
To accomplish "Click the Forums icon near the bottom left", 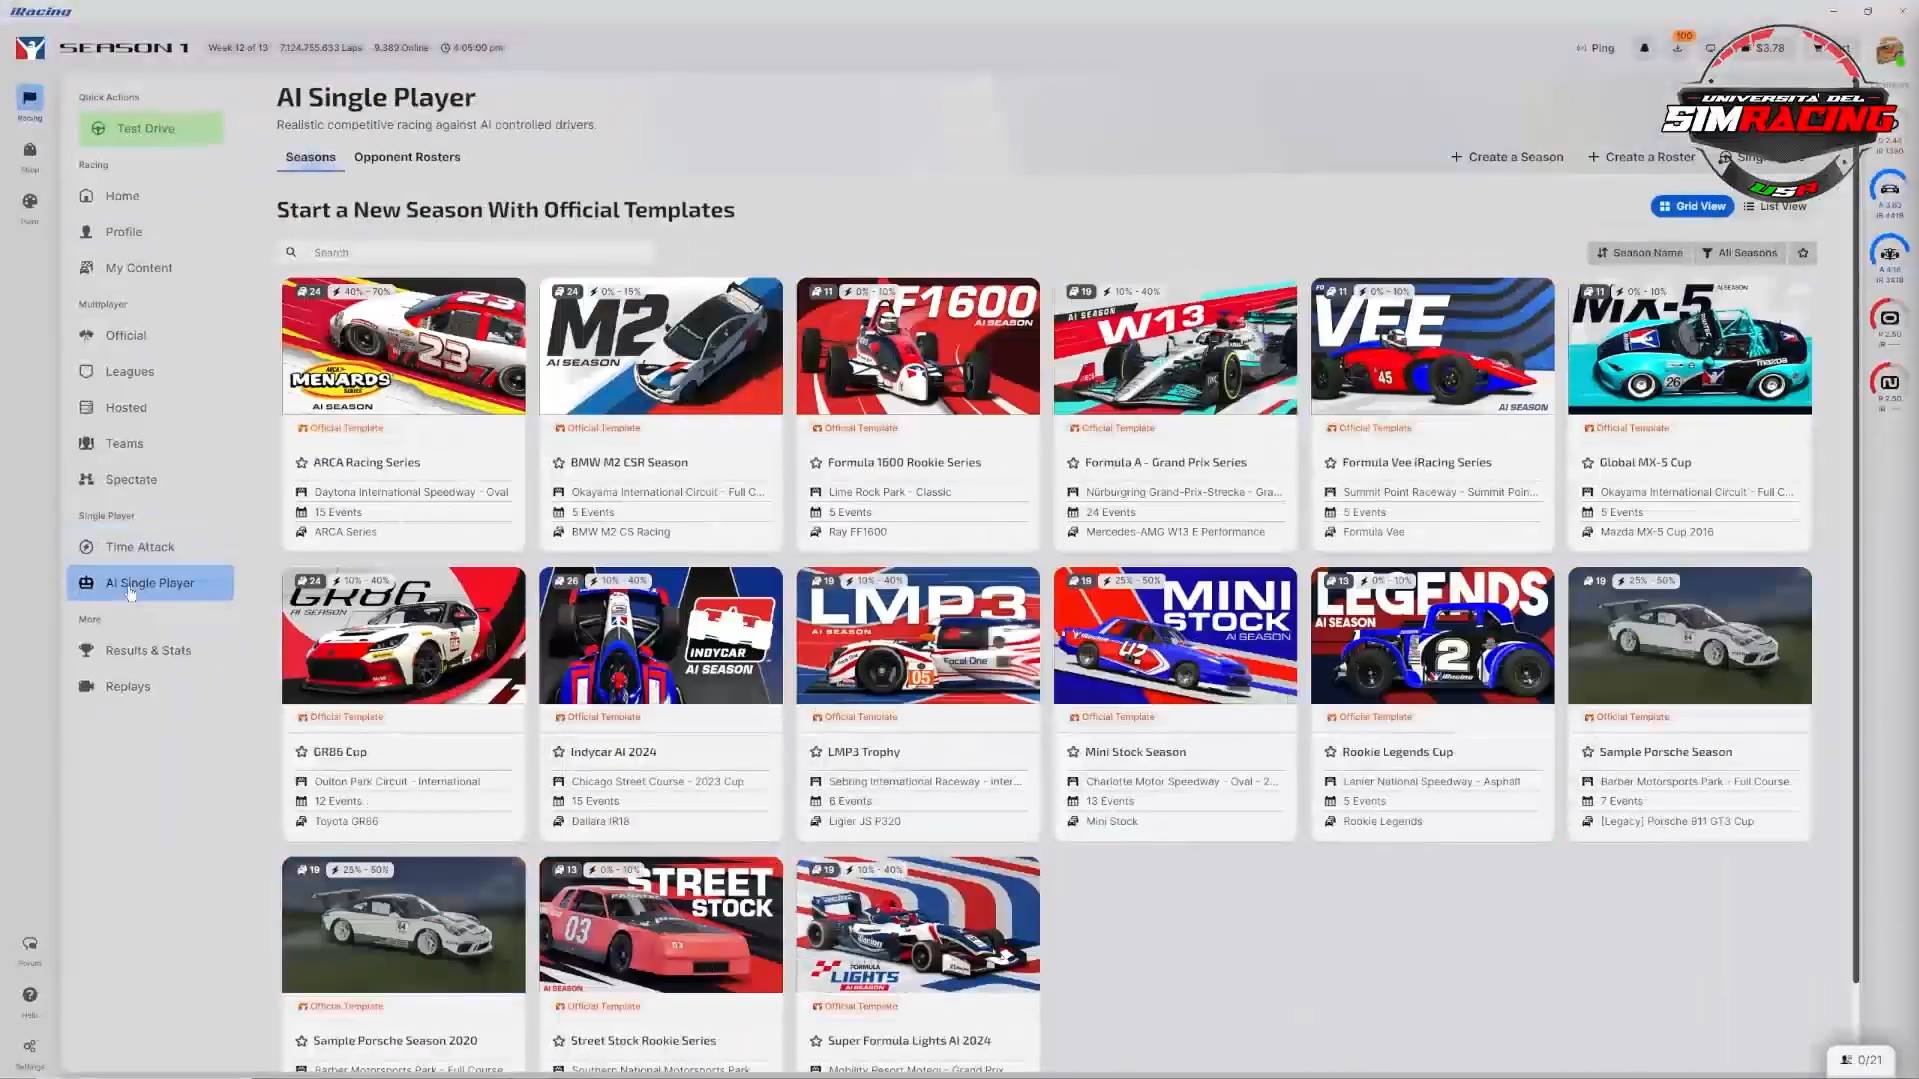I will click(29, 945).
